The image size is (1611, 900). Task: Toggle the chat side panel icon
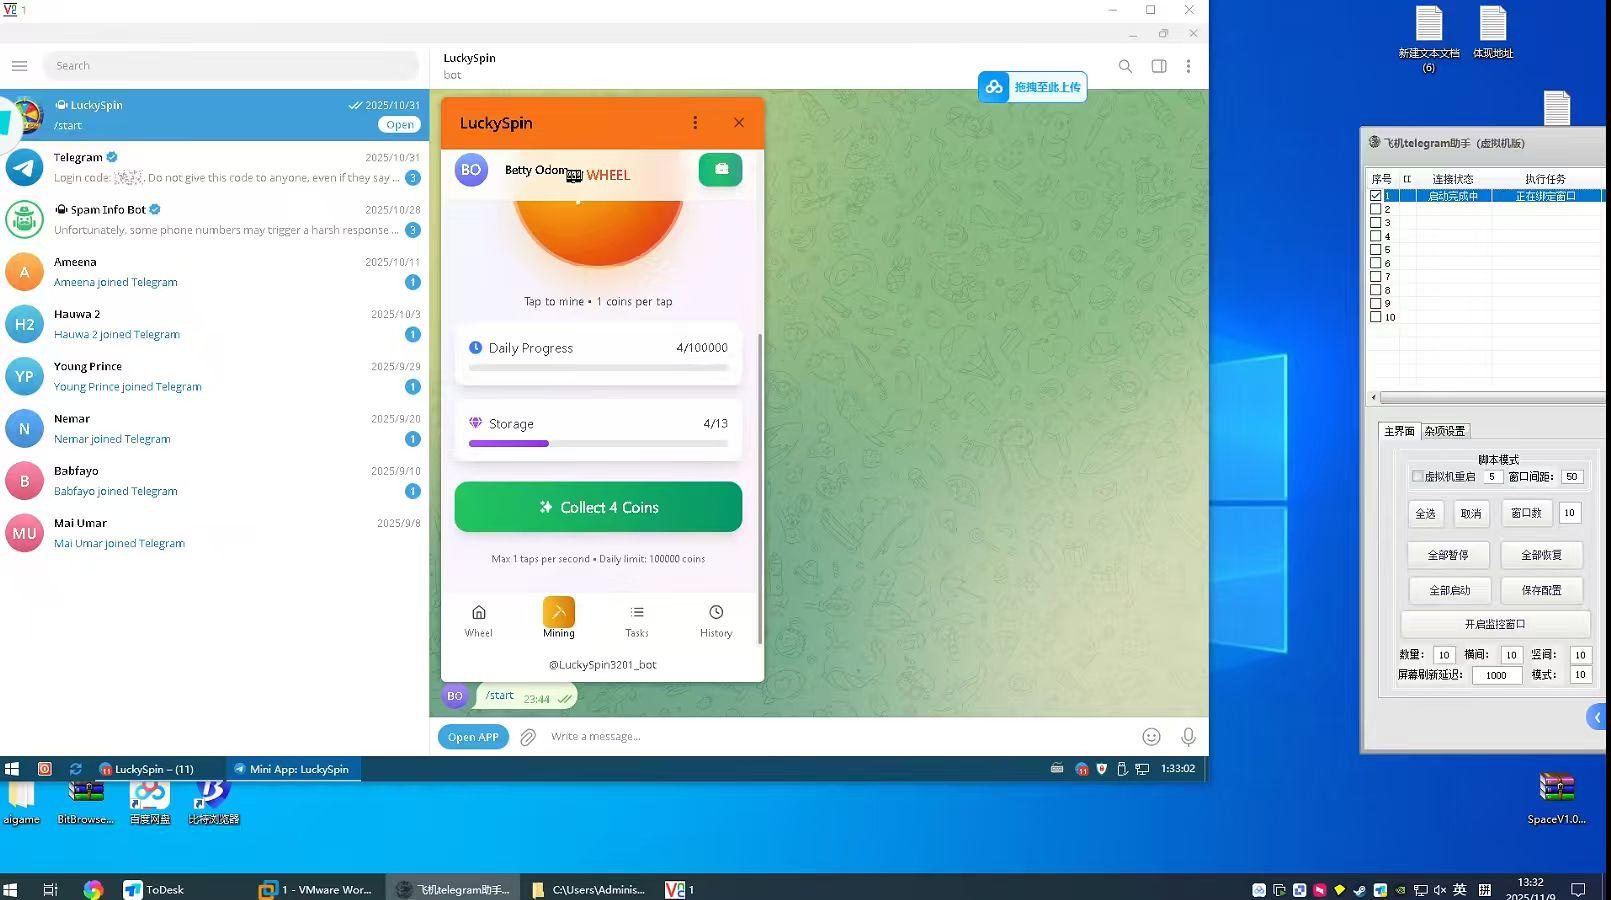coord(1158,66)
